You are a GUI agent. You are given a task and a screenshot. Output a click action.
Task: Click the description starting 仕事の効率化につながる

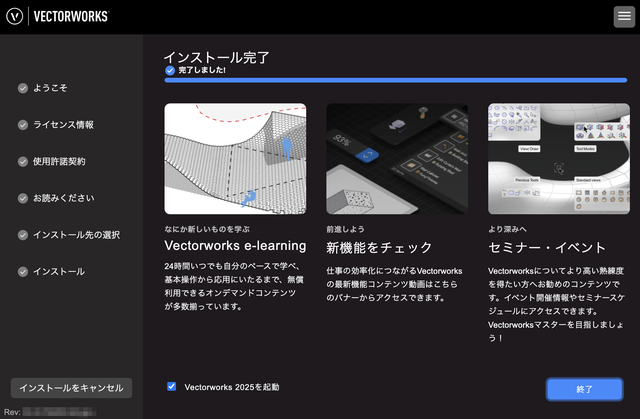pyautogui.click(x=394, y=284)
